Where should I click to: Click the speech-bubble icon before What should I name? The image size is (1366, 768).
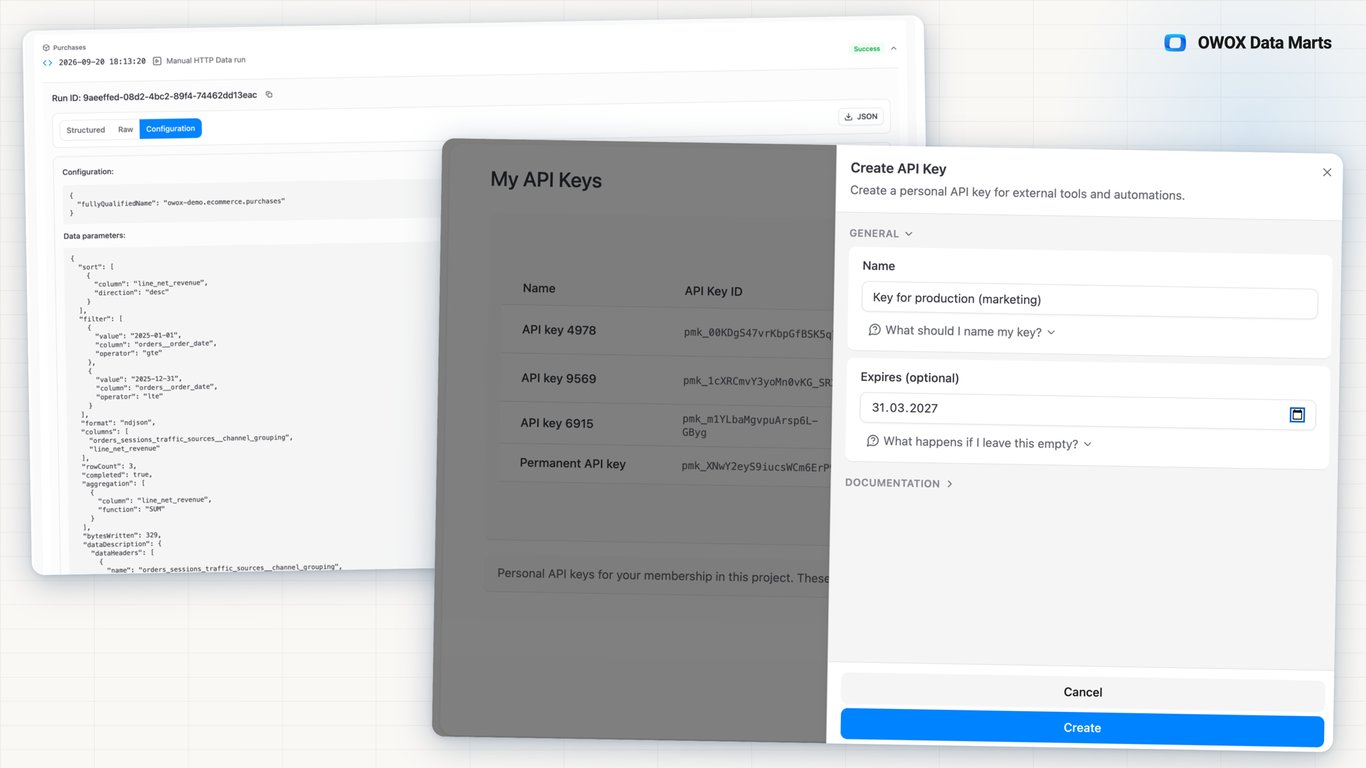[875, 330]
